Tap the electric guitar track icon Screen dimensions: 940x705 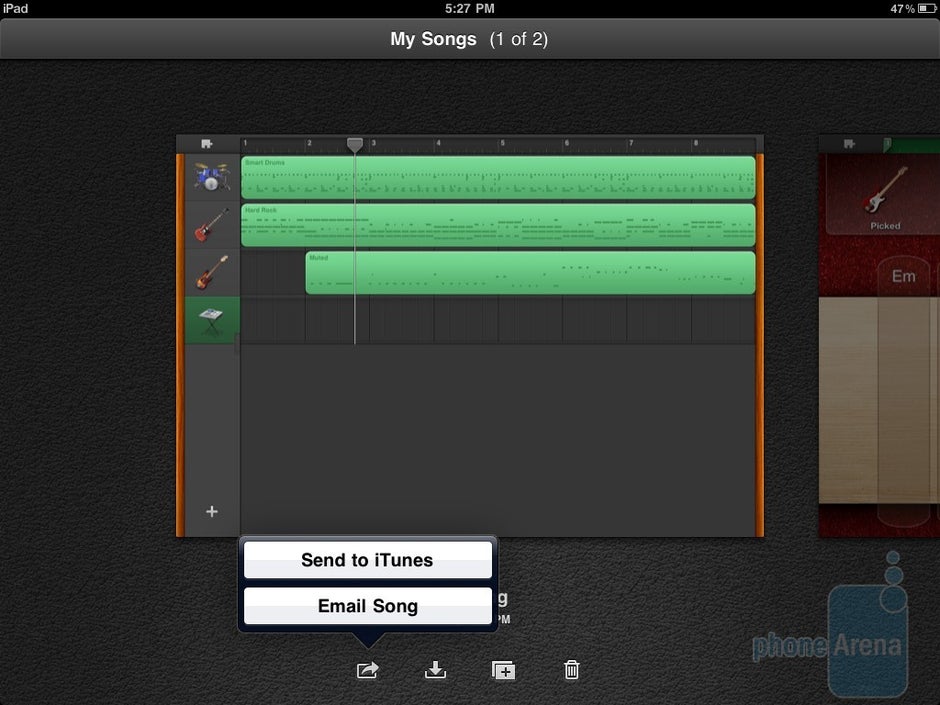point(211,224)
